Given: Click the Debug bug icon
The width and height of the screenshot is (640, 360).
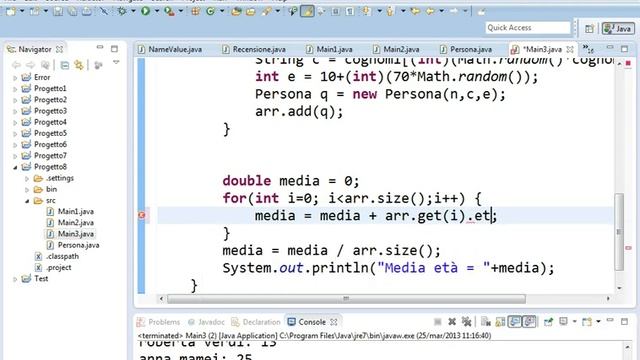Looking at the screenshot, I should point(122,11).
